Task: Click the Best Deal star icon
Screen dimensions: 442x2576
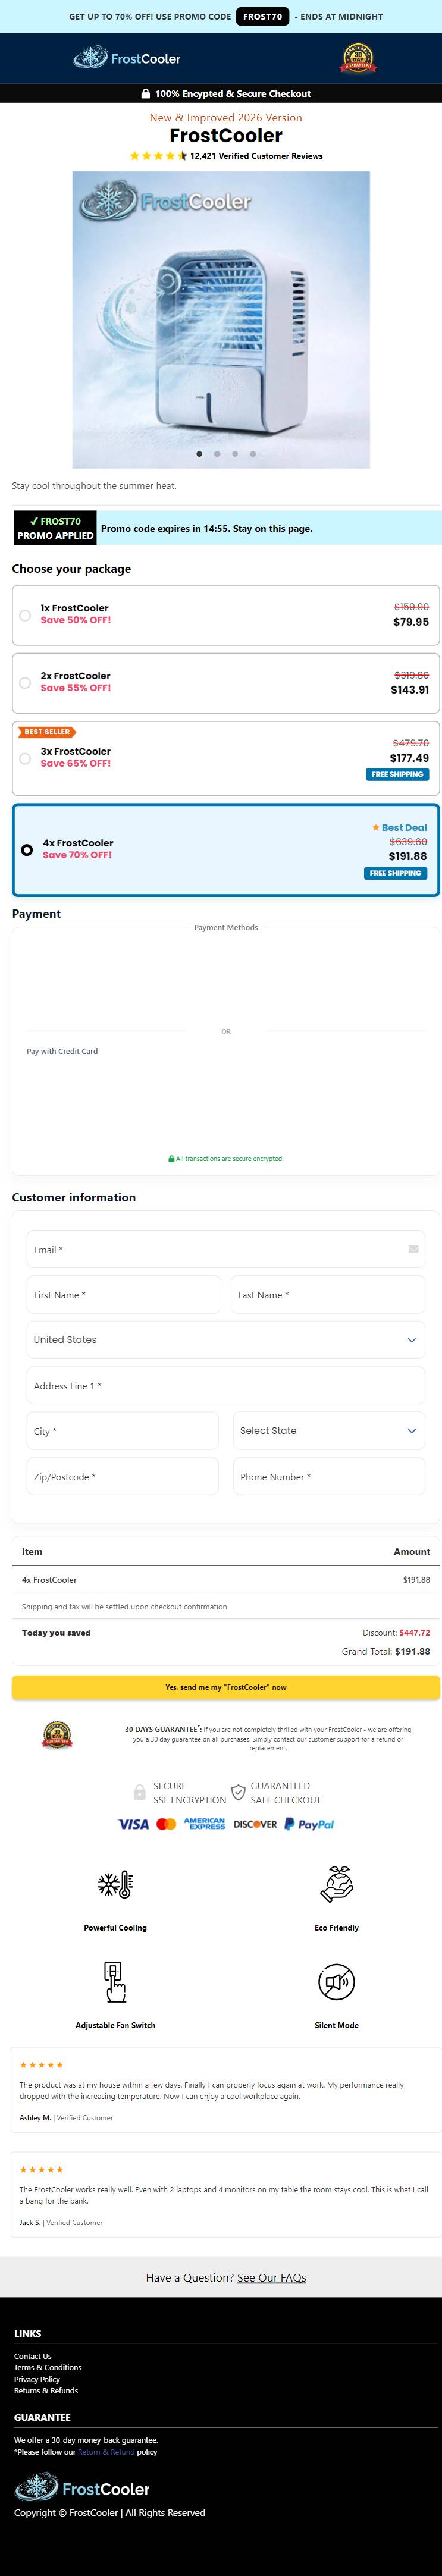Action: (x=375, y=828)
